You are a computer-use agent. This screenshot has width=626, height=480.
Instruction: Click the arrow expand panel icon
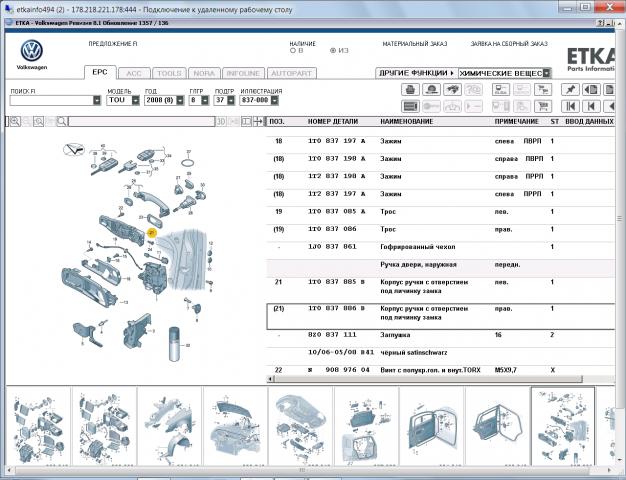pyautogui.click(x=258, y=121)
